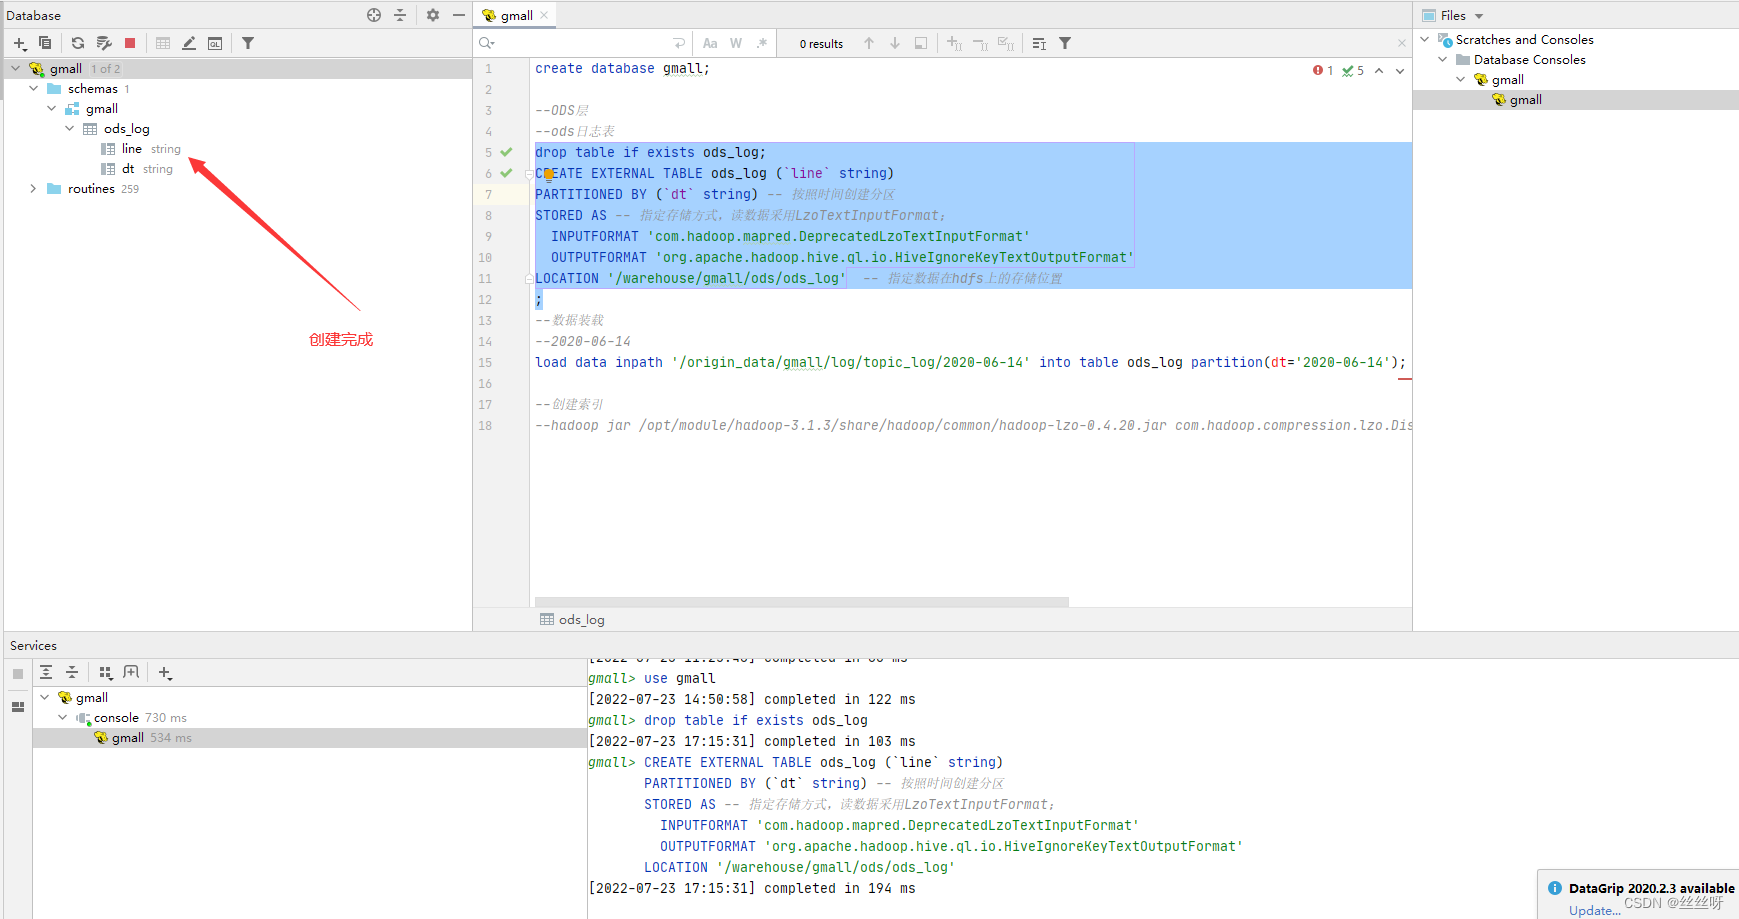Viewport: 1739px width, 919px height.
Task: Switch to the gmall editor tab
Action: pos(516,15)
